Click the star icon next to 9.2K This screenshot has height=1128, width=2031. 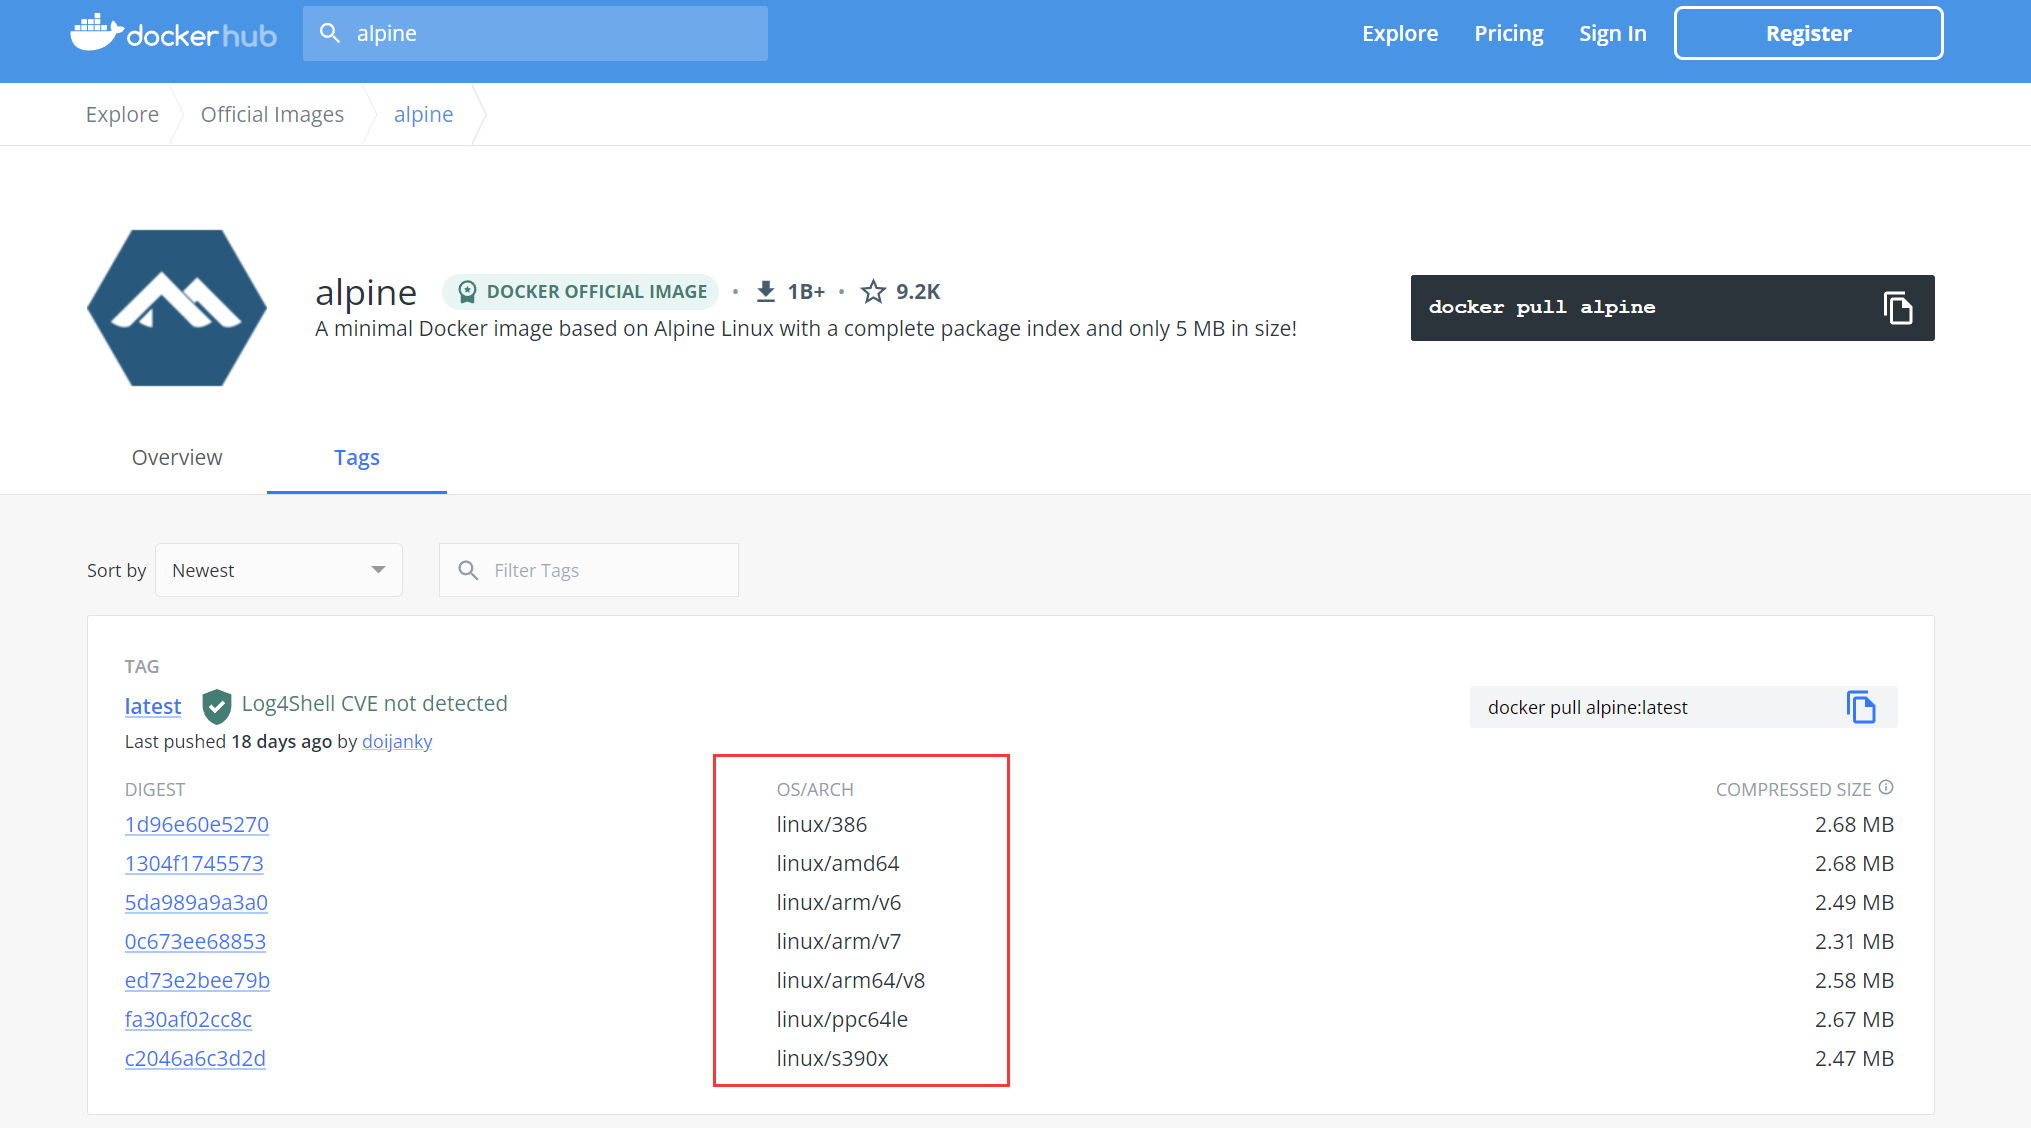click(x=873, y=291)
